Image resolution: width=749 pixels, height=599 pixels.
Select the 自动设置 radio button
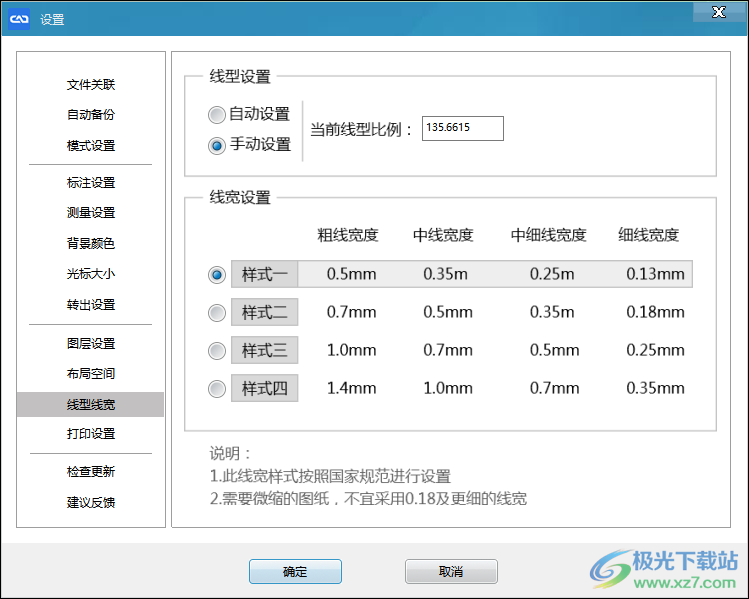click(217, 115)
